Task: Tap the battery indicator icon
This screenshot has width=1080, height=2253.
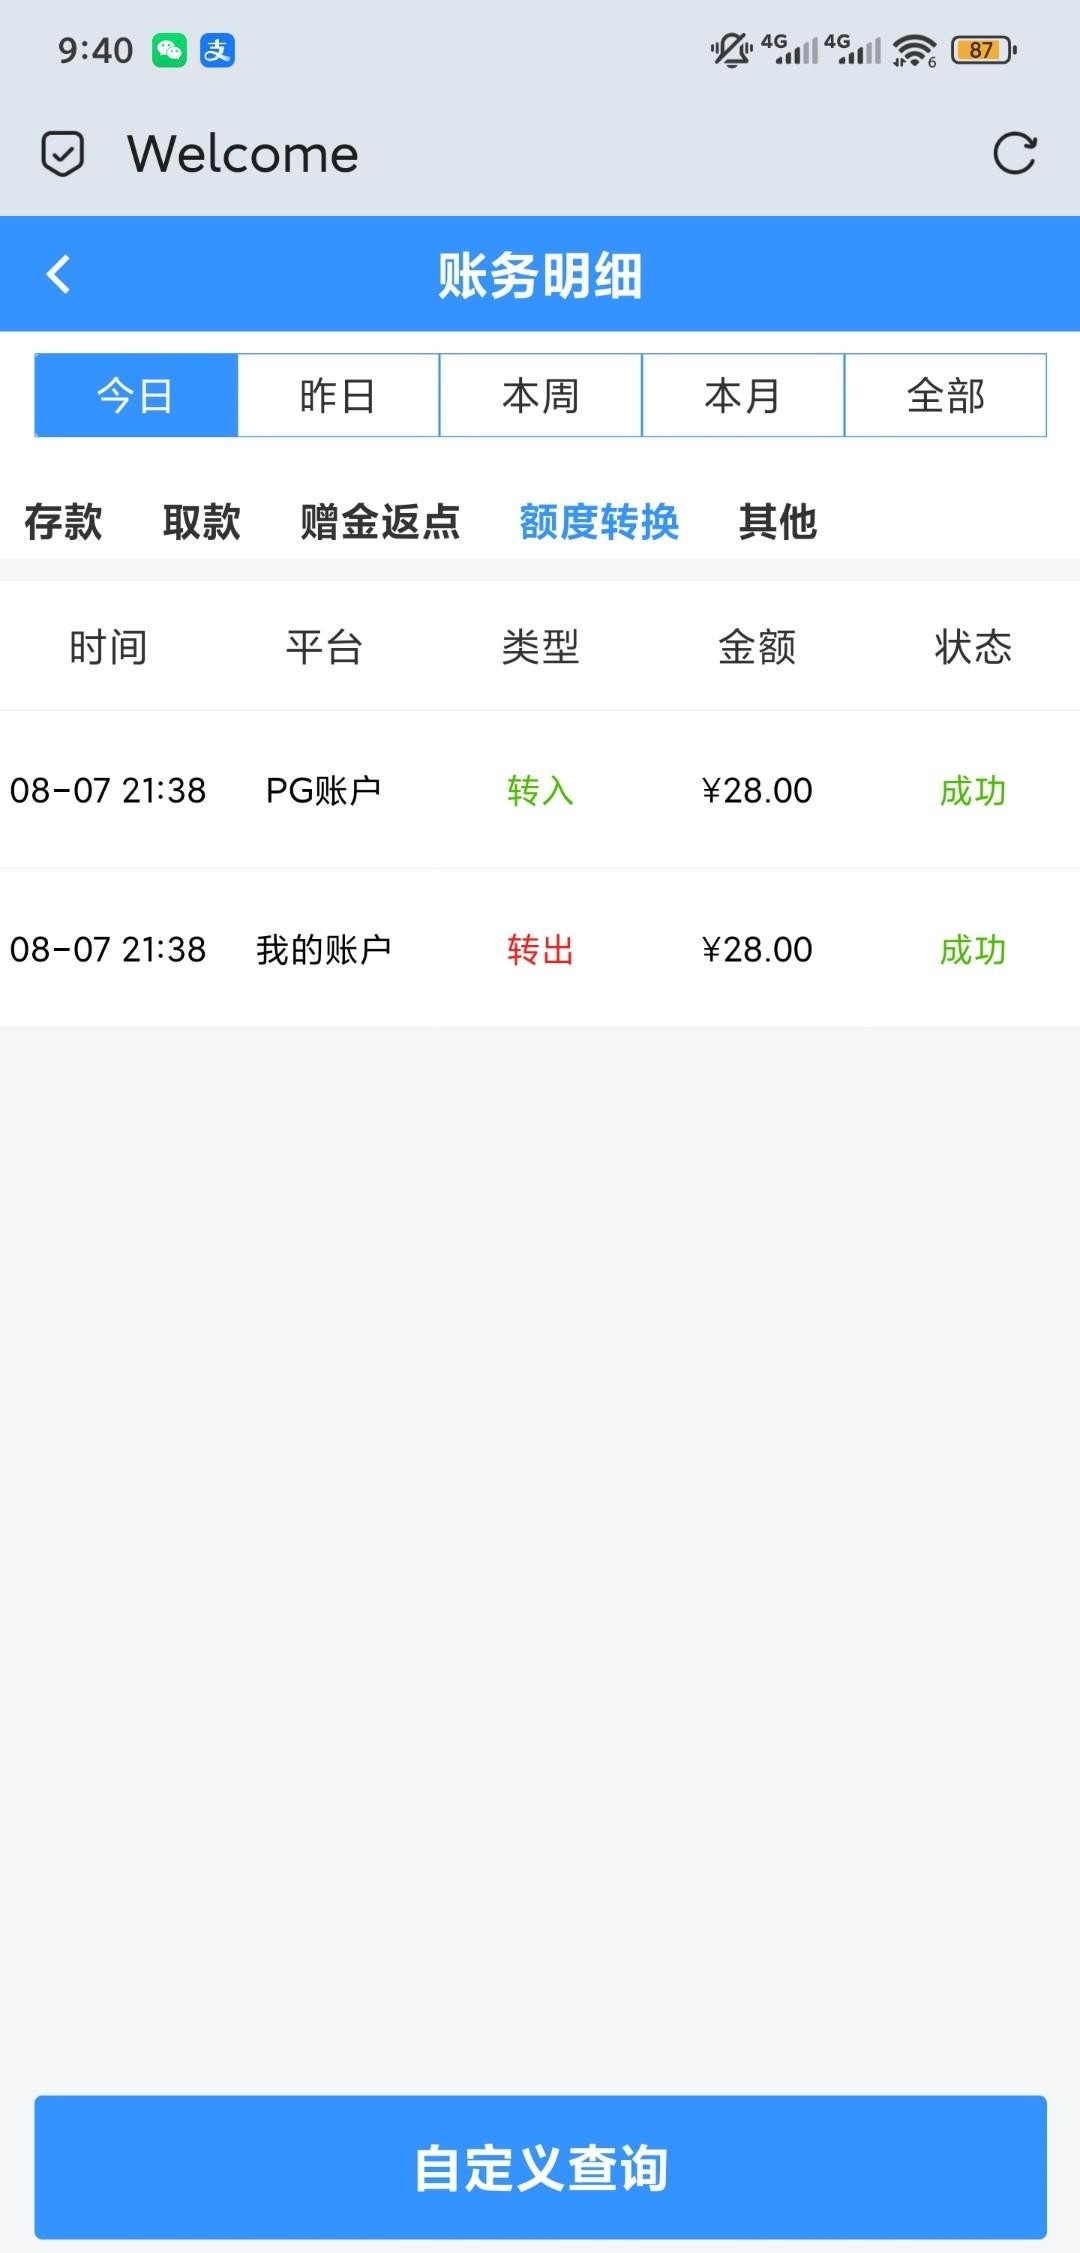Action: (x=984, y=50)
